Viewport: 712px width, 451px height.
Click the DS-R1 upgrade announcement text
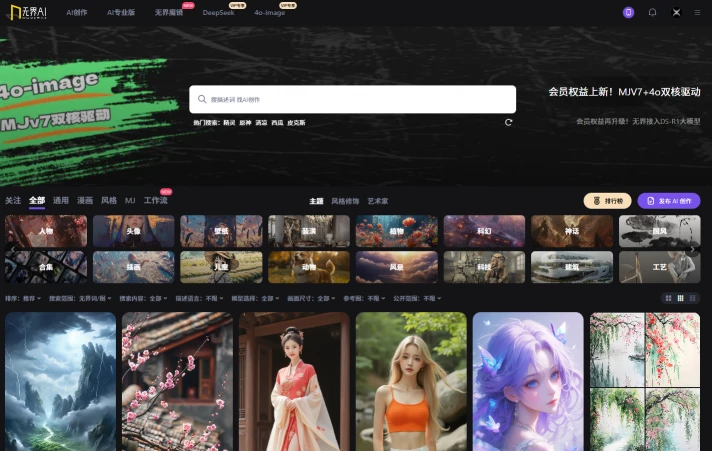[638, 121]
